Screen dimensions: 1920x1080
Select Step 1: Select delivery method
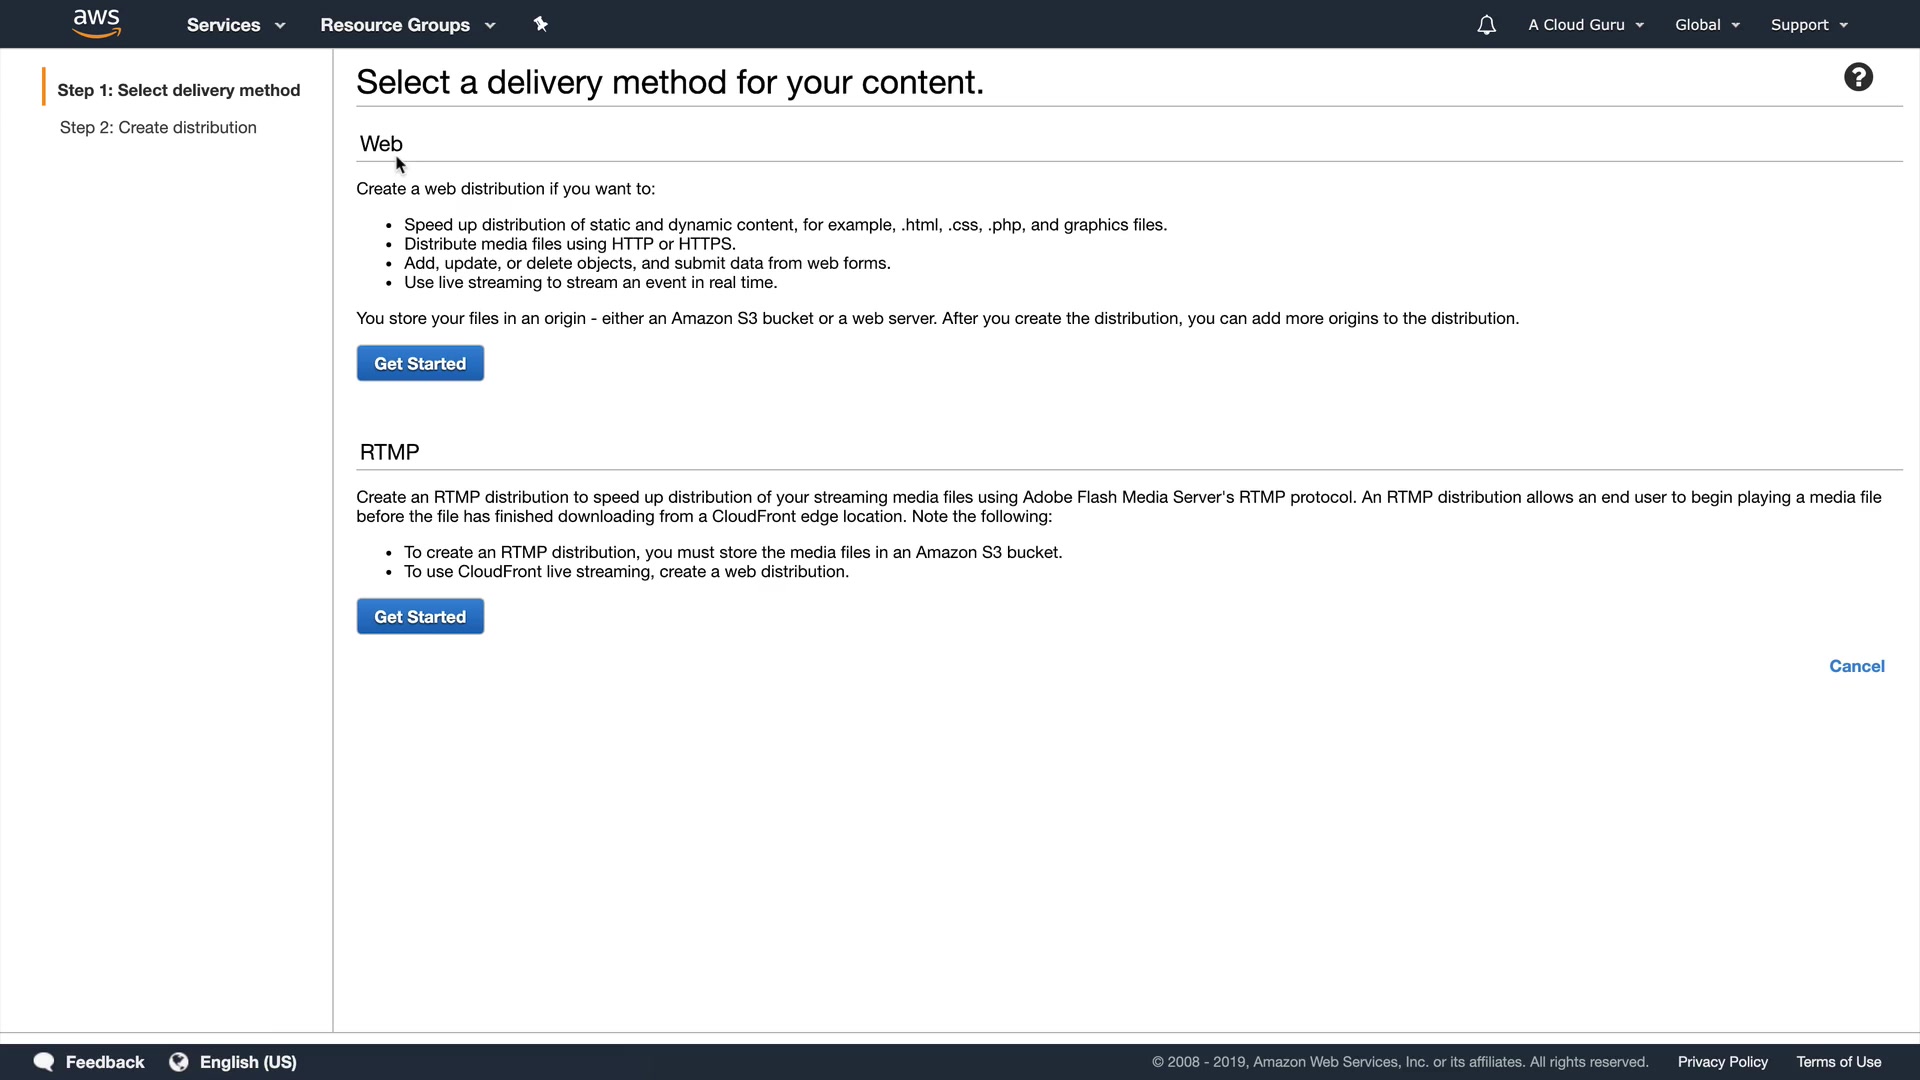point(179,90)
